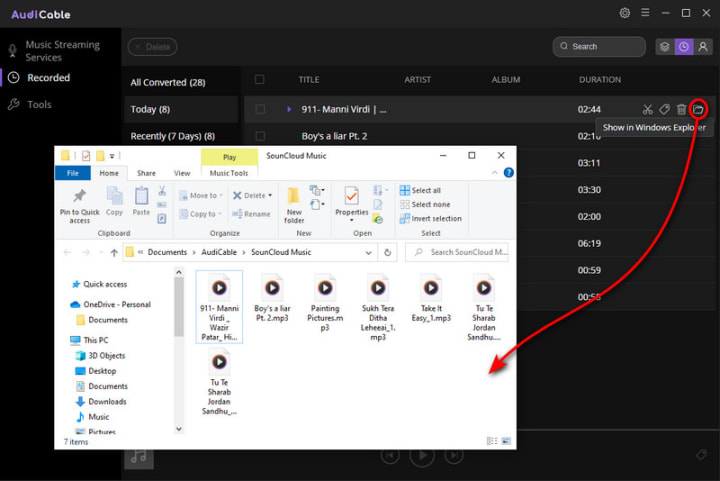Image resolution: width=720 pixels, height=481 pixels.
Task: Collapse the Explorer ribbon chevron
Action: pos(495,173)
